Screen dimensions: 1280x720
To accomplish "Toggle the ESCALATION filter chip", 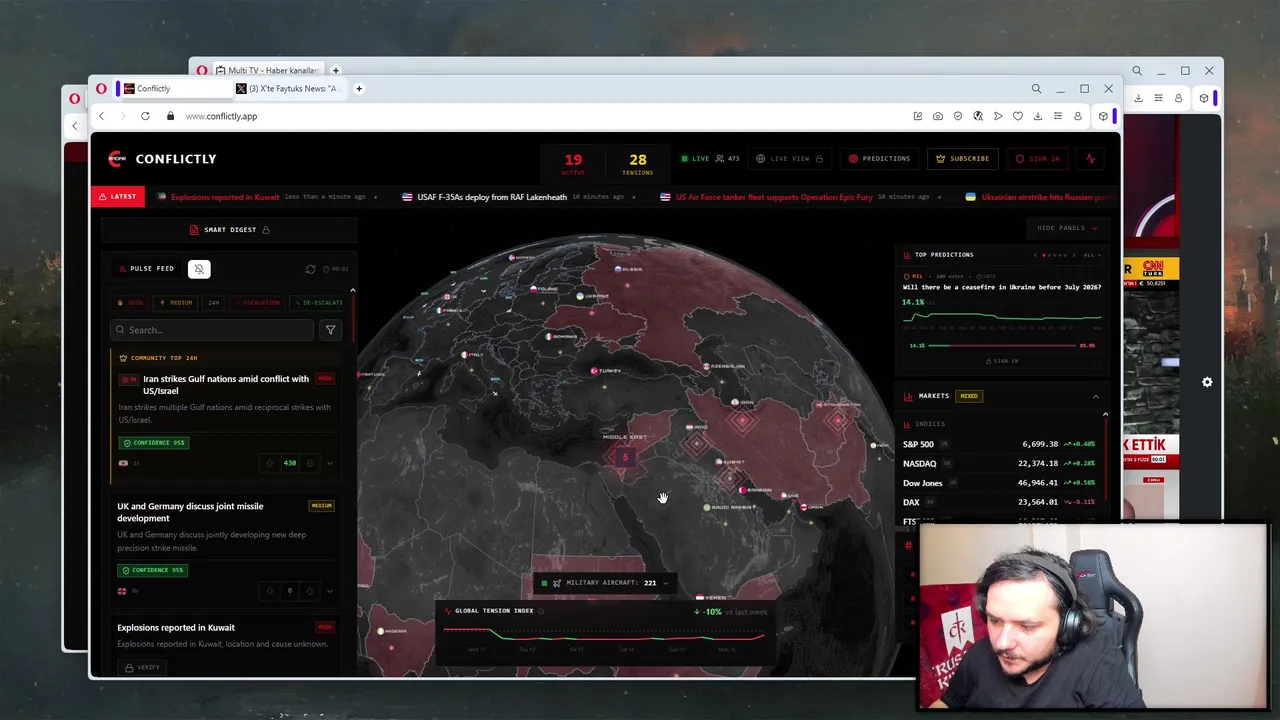I will pyautogui.click(x=257, y=302).
